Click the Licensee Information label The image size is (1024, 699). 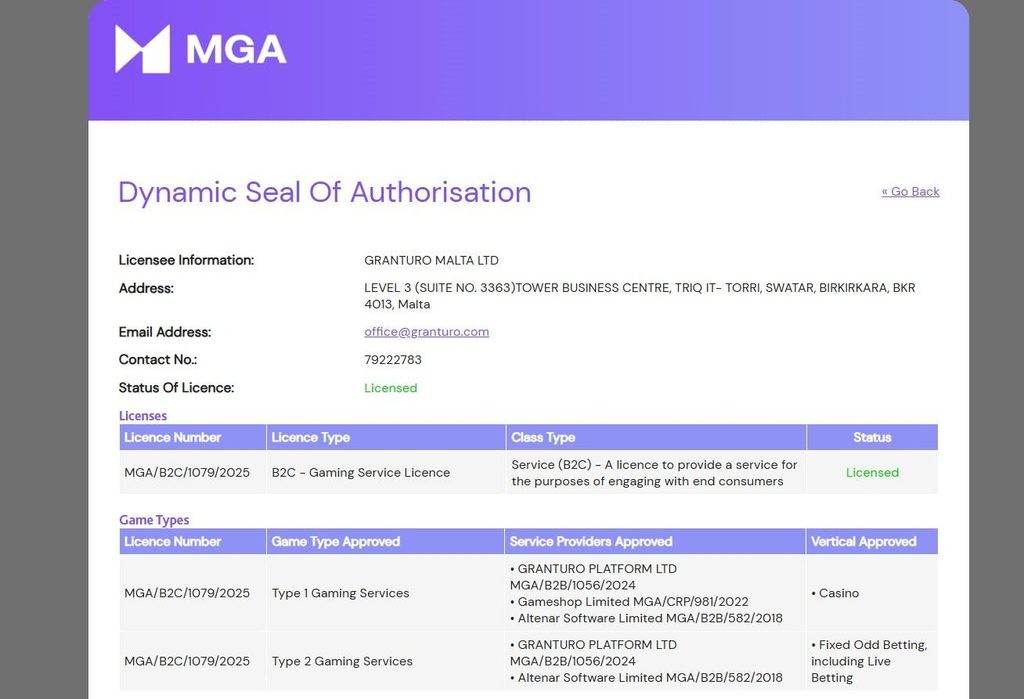tap(186, 260)
